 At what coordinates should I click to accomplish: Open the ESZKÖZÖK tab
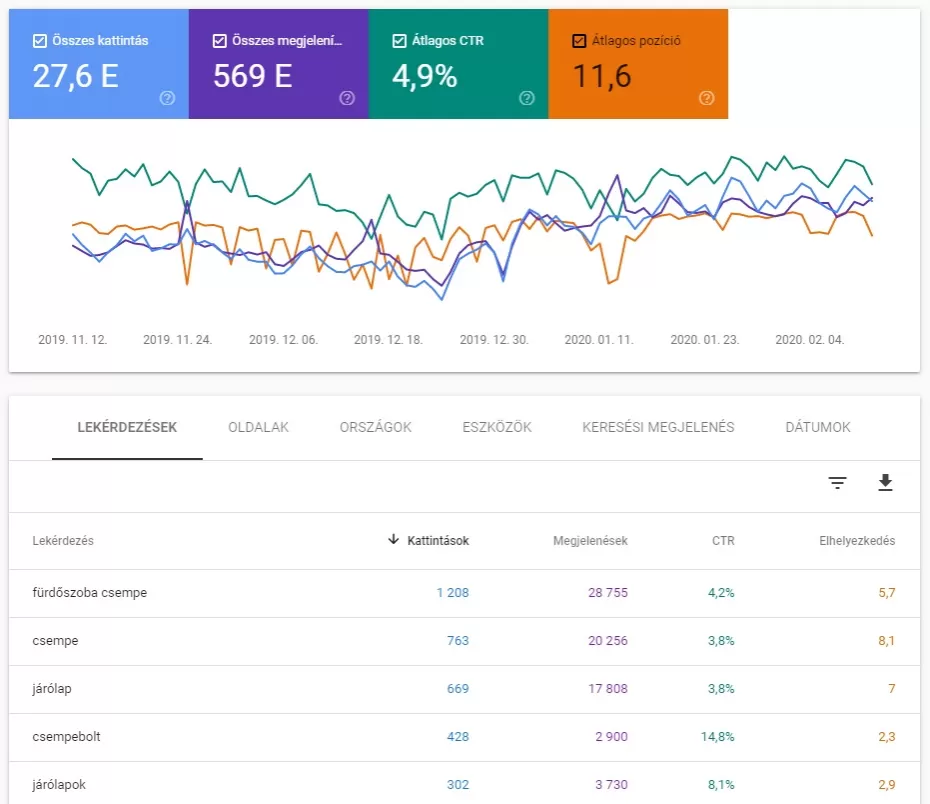click(x=497, y=427)
